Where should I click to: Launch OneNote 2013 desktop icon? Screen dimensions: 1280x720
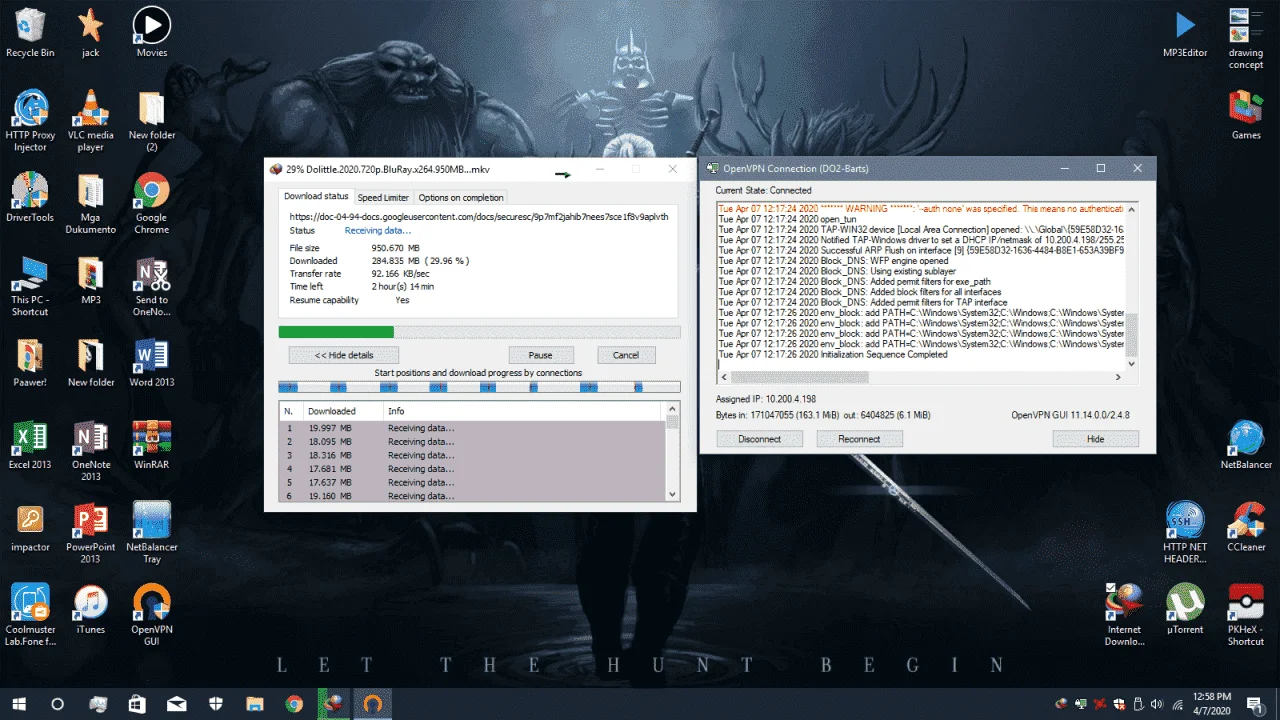click(x=91, y=450)
